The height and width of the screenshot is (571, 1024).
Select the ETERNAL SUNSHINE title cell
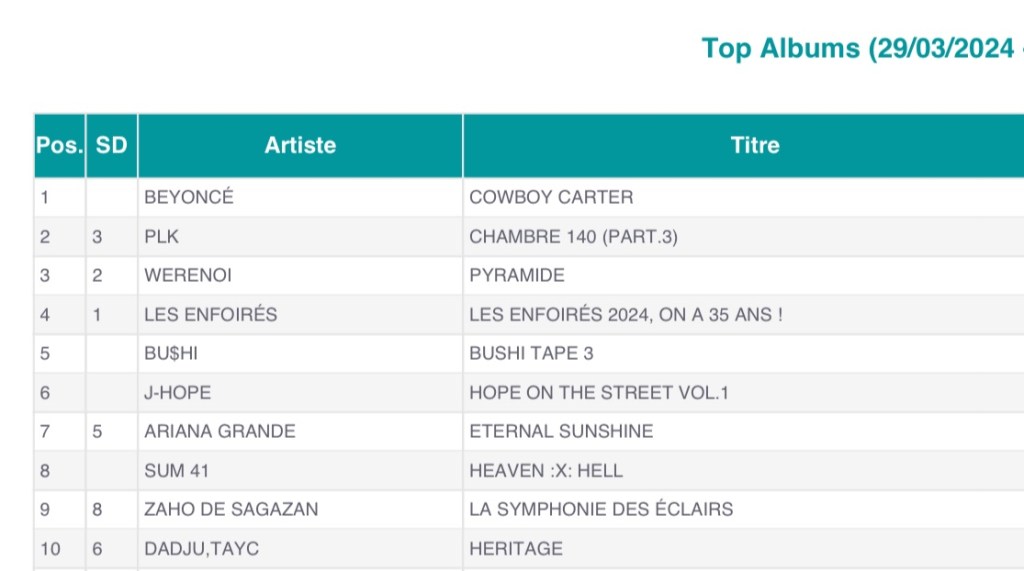pos(561,431)
